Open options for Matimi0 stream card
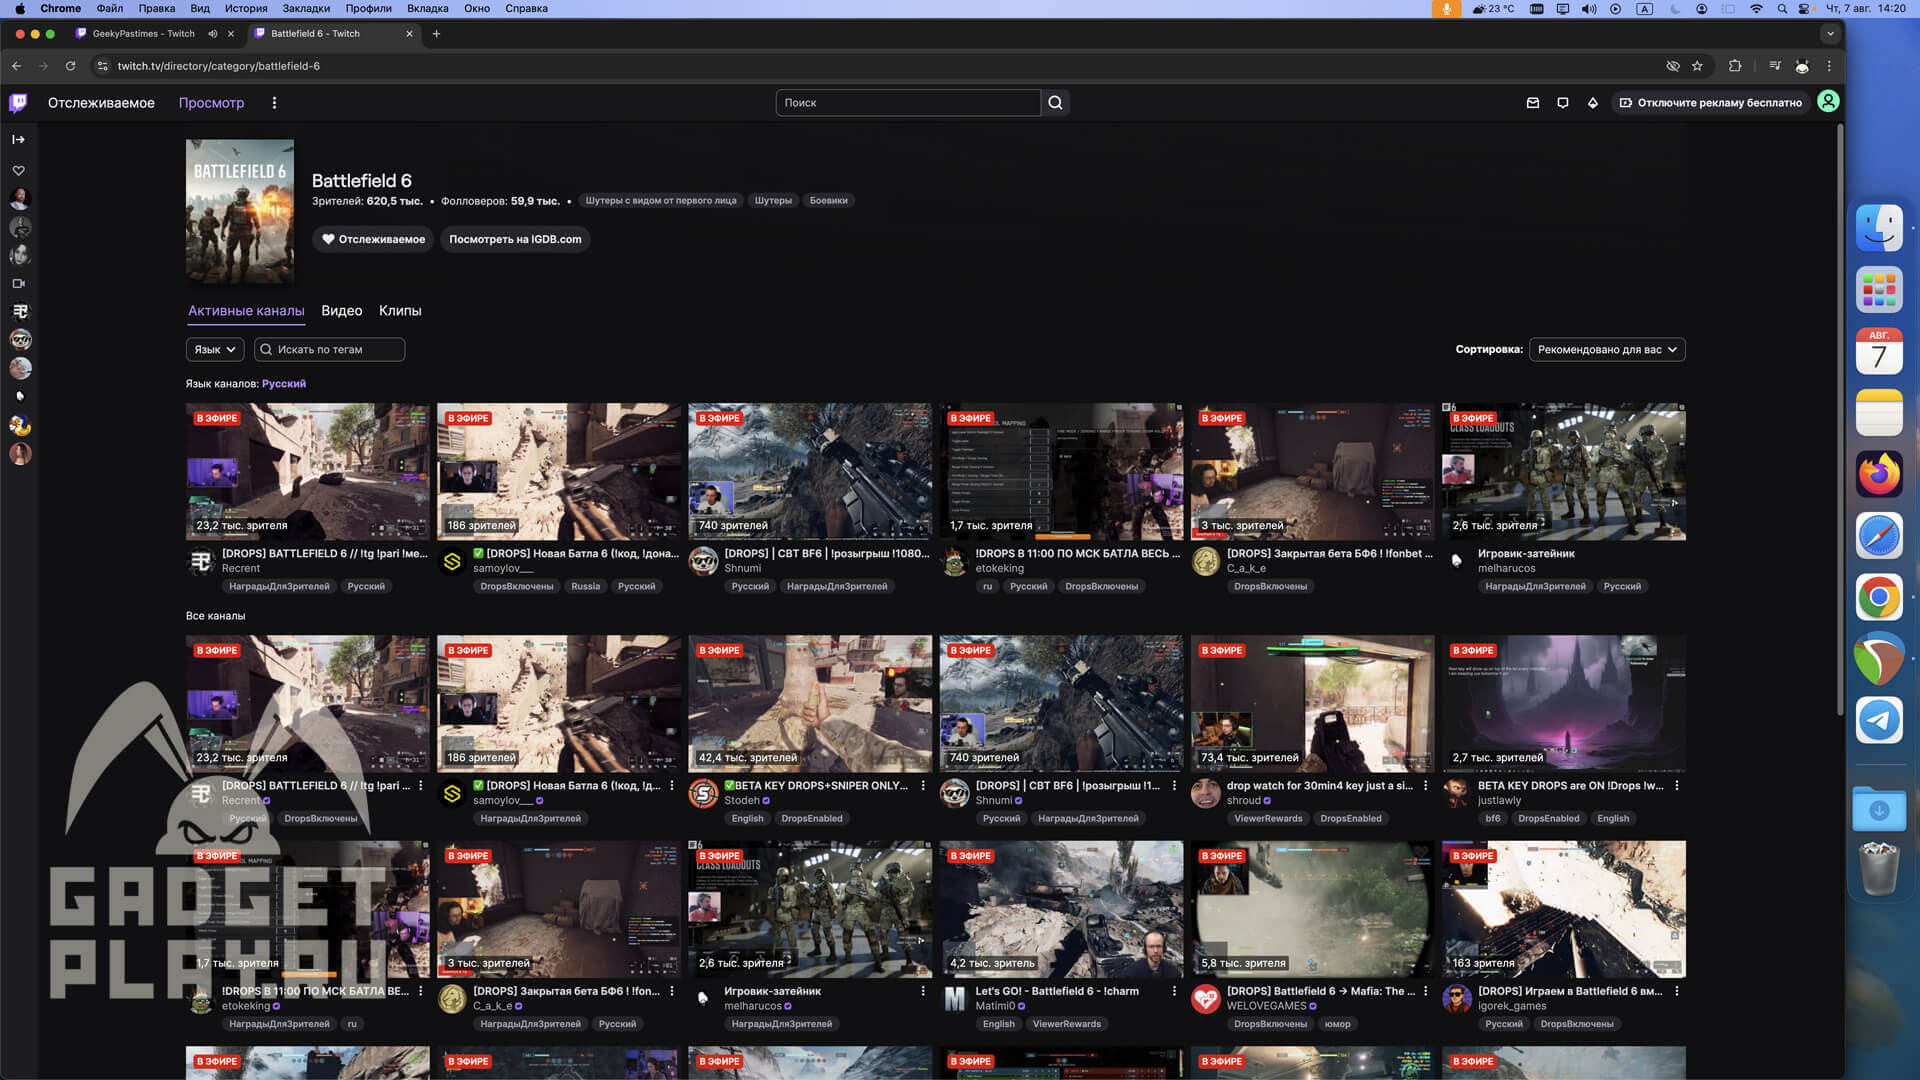The image size is (1920, 1080). [1174, 991]
